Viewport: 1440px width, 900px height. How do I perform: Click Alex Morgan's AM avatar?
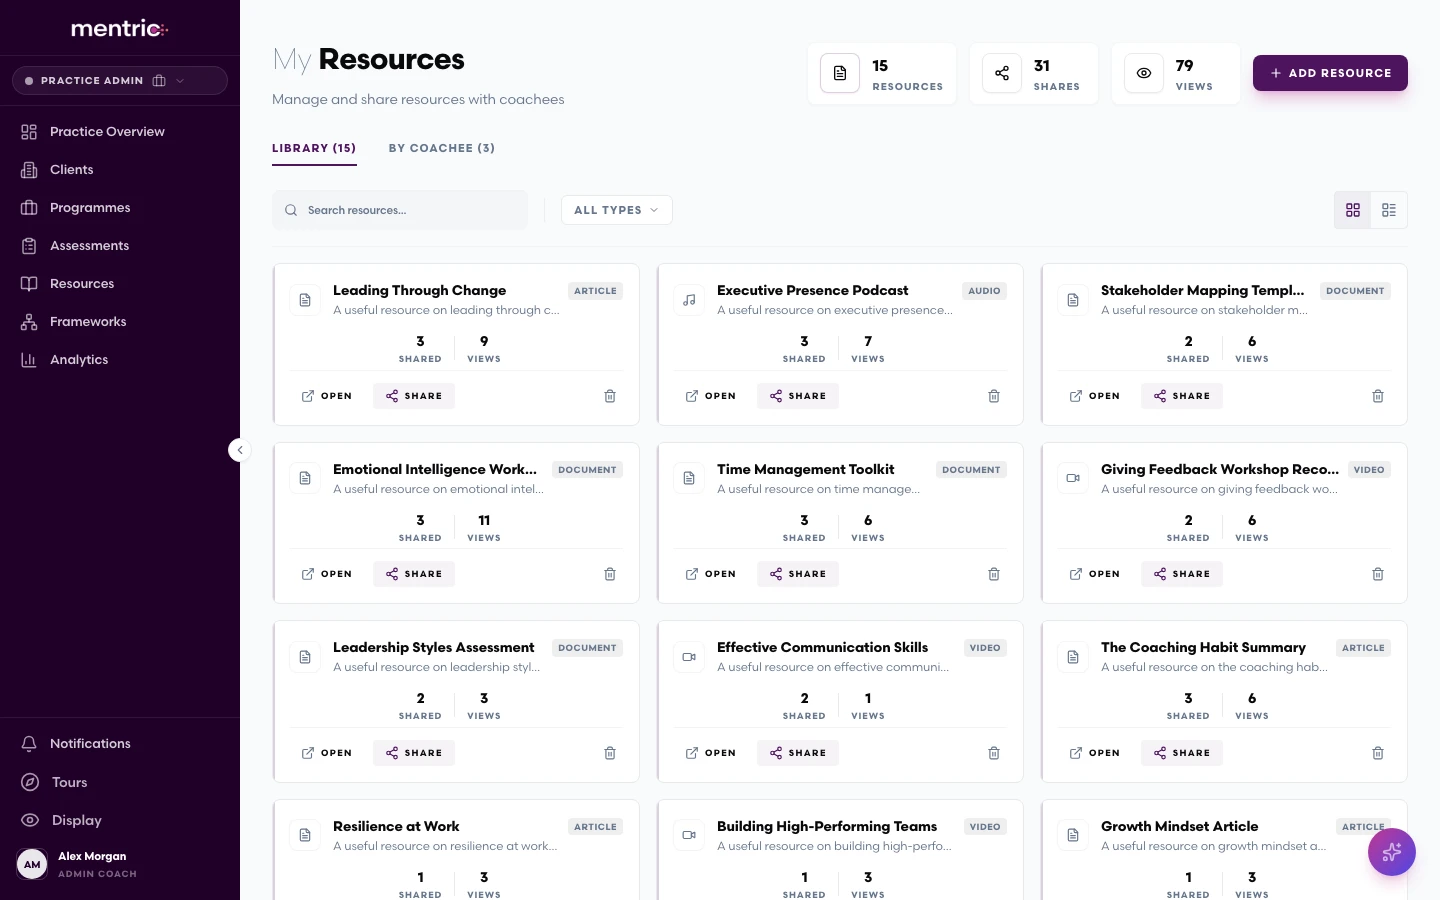(x=32, y=864)
